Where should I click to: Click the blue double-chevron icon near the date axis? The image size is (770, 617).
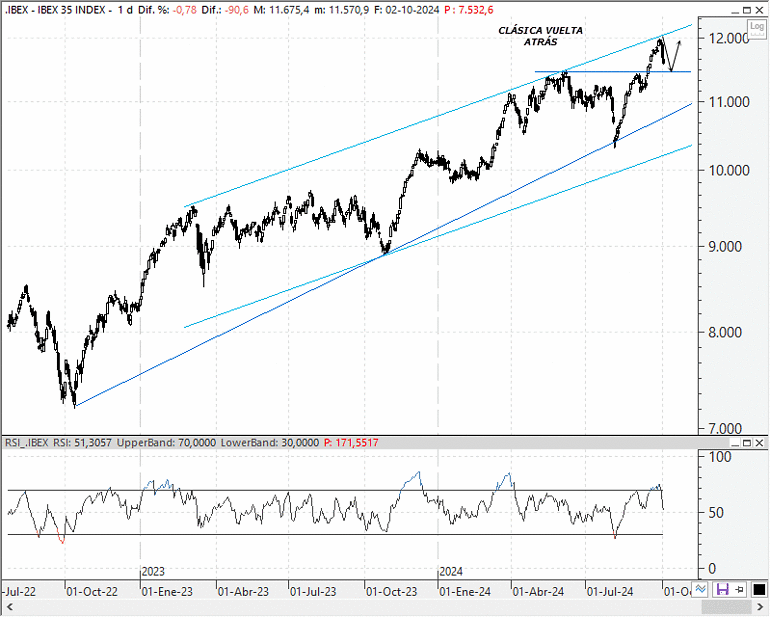[x=700, y=589]
